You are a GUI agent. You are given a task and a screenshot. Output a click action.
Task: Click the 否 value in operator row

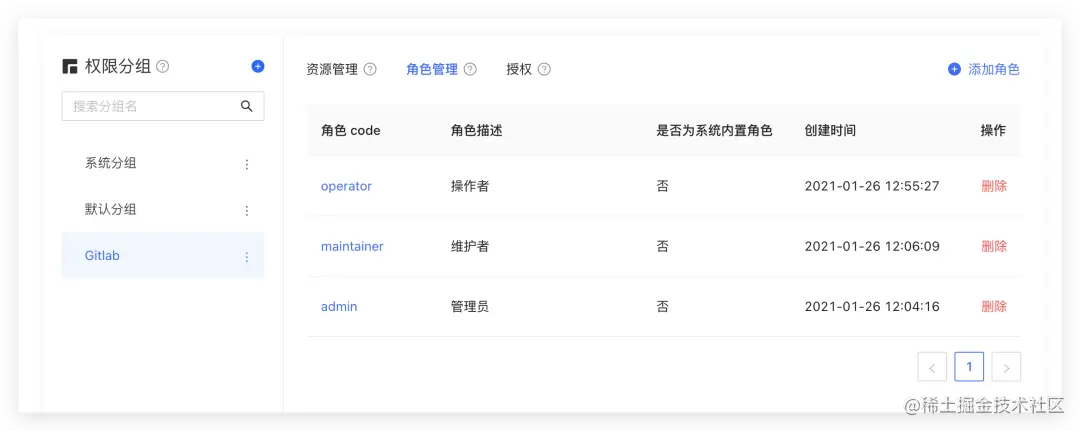[663, 186]
